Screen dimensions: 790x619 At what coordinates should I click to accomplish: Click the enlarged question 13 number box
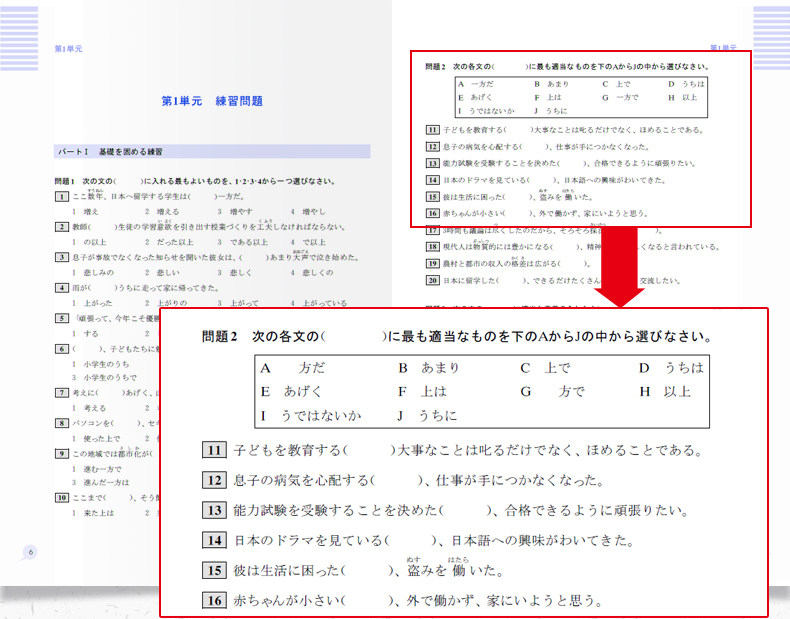pos(214,510)
